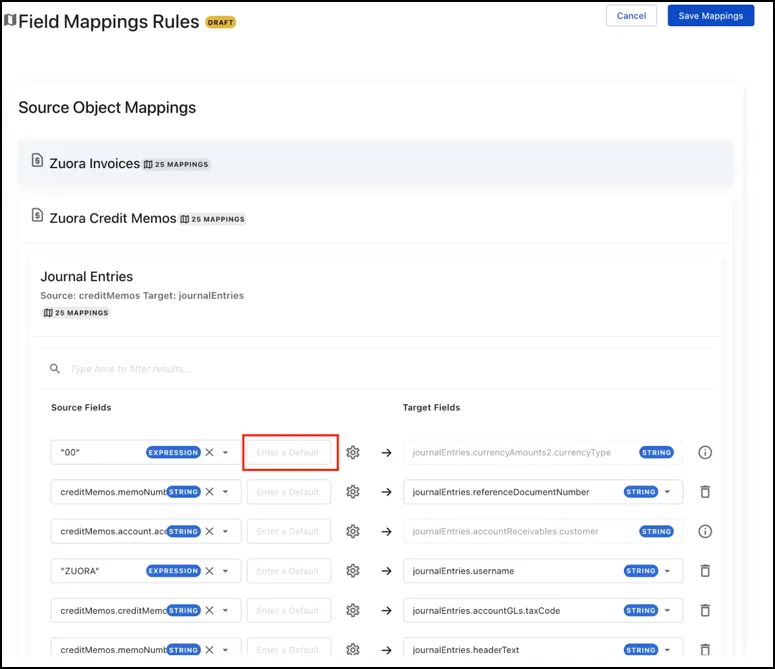This screenshot has height=669, width=775.
Task: Open dropdown for "ZUORA" source field
Action: [225, 571]
